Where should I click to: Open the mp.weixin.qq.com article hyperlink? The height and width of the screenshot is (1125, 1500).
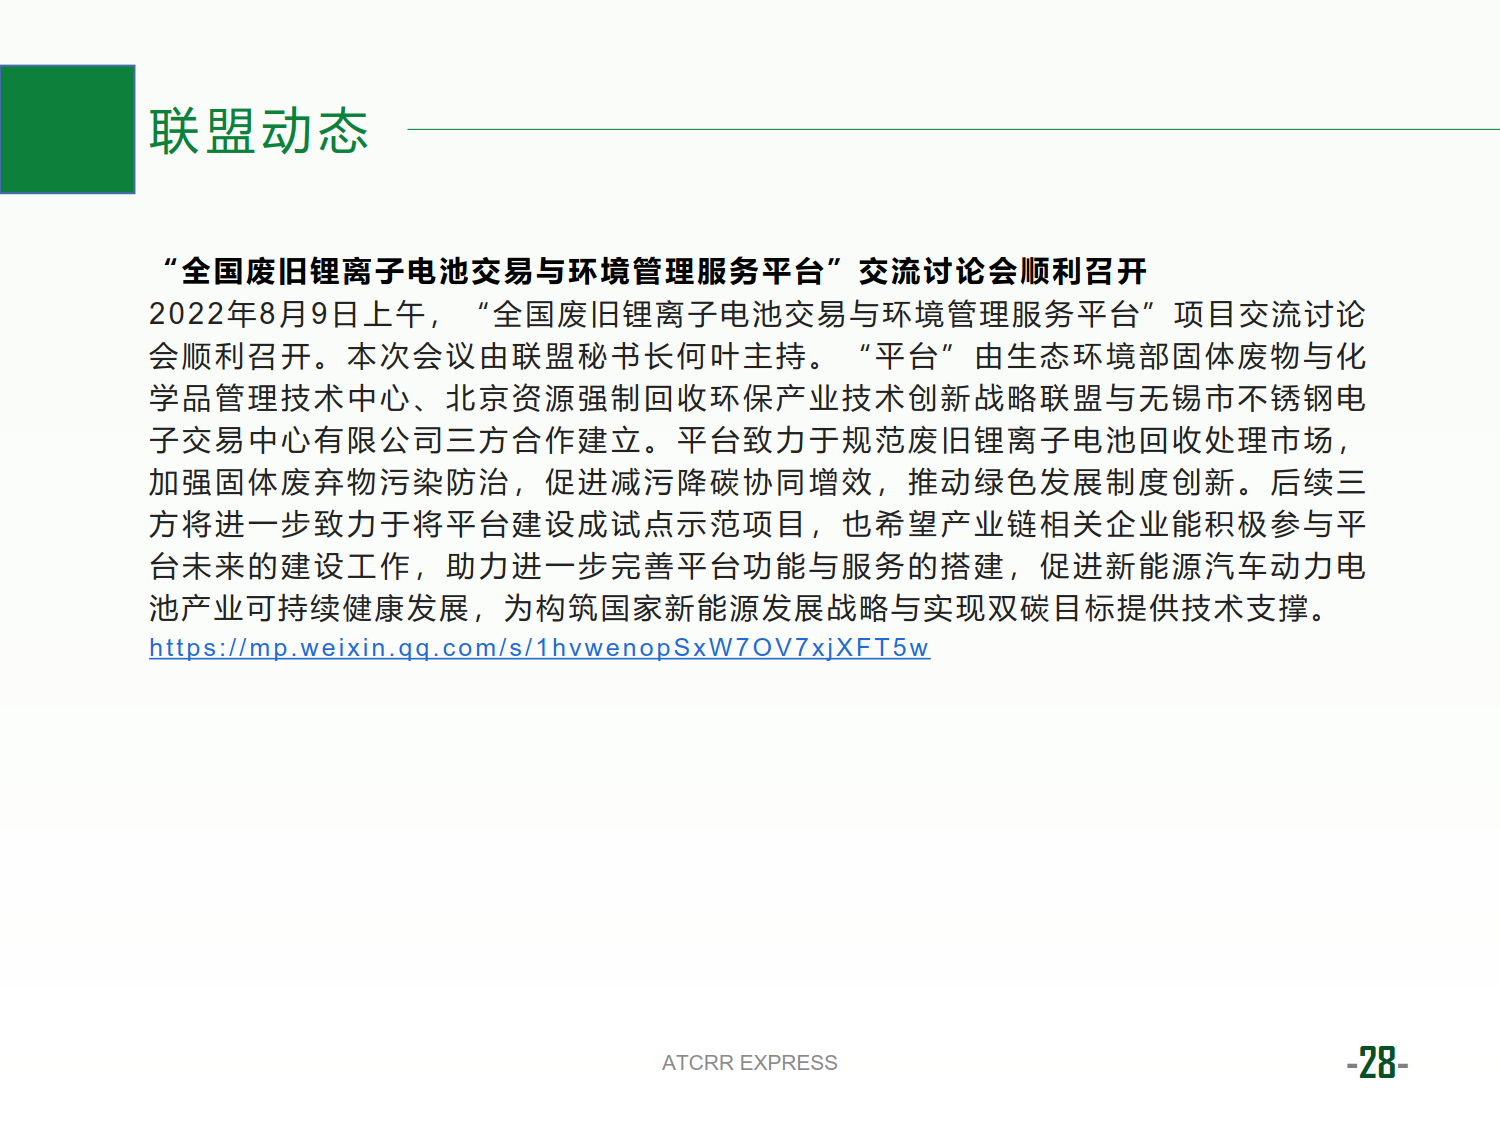tap(539, 648)
